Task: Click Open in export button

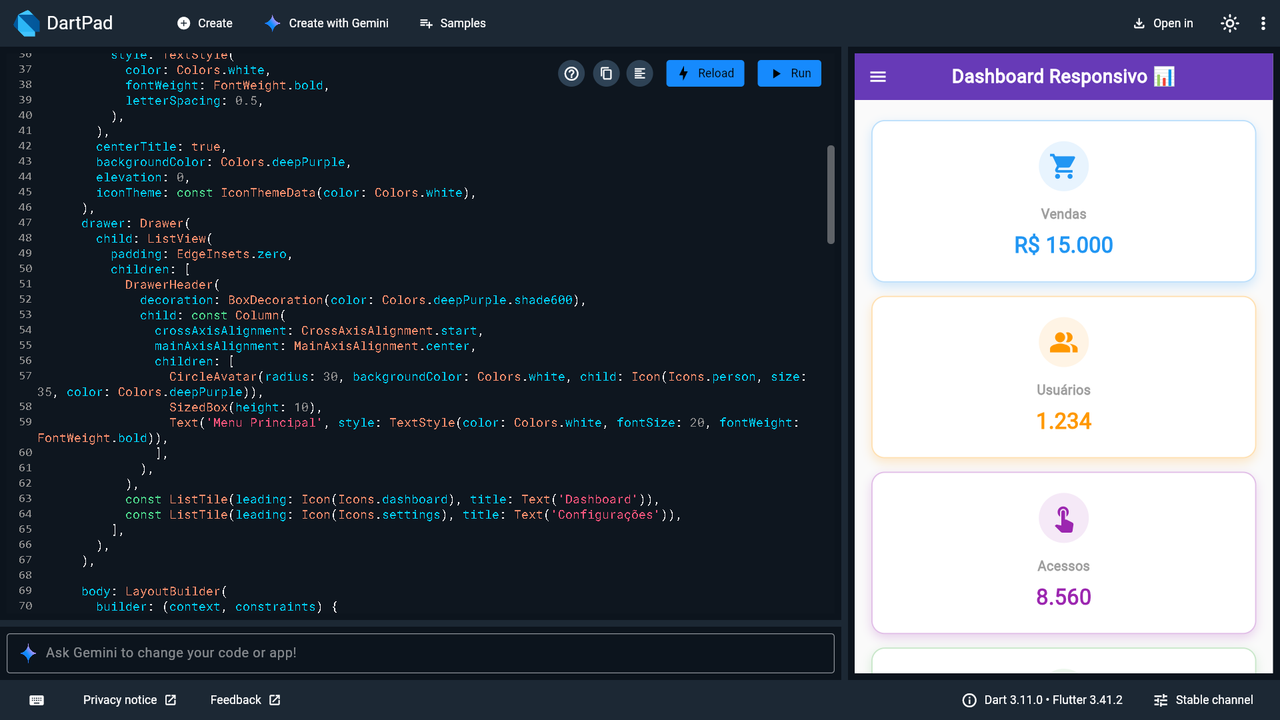Action: pos(1163,23)
